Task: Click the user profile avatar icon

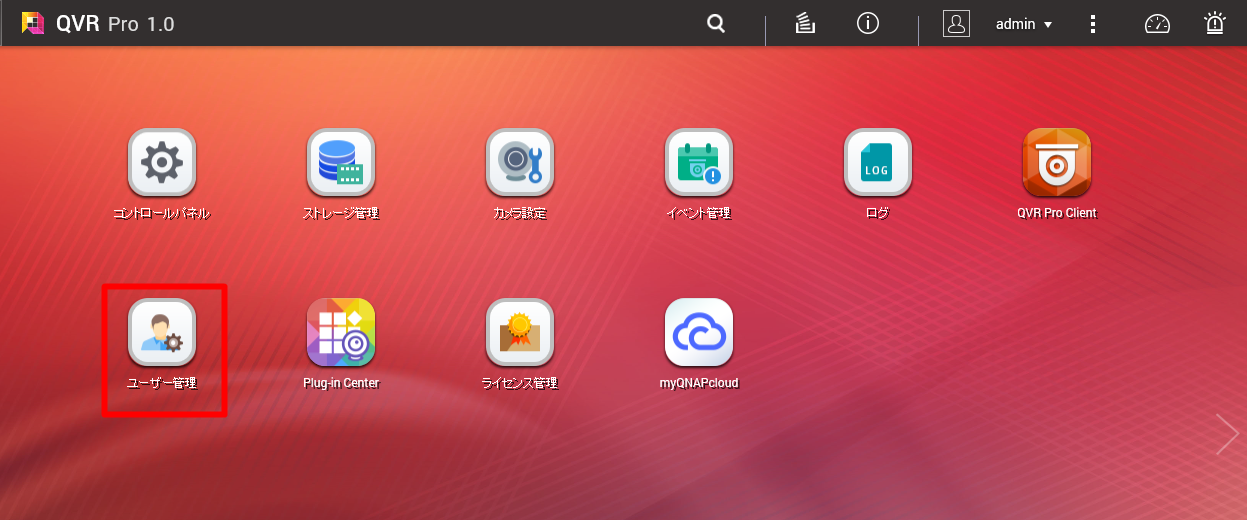Action: point(957,24)
